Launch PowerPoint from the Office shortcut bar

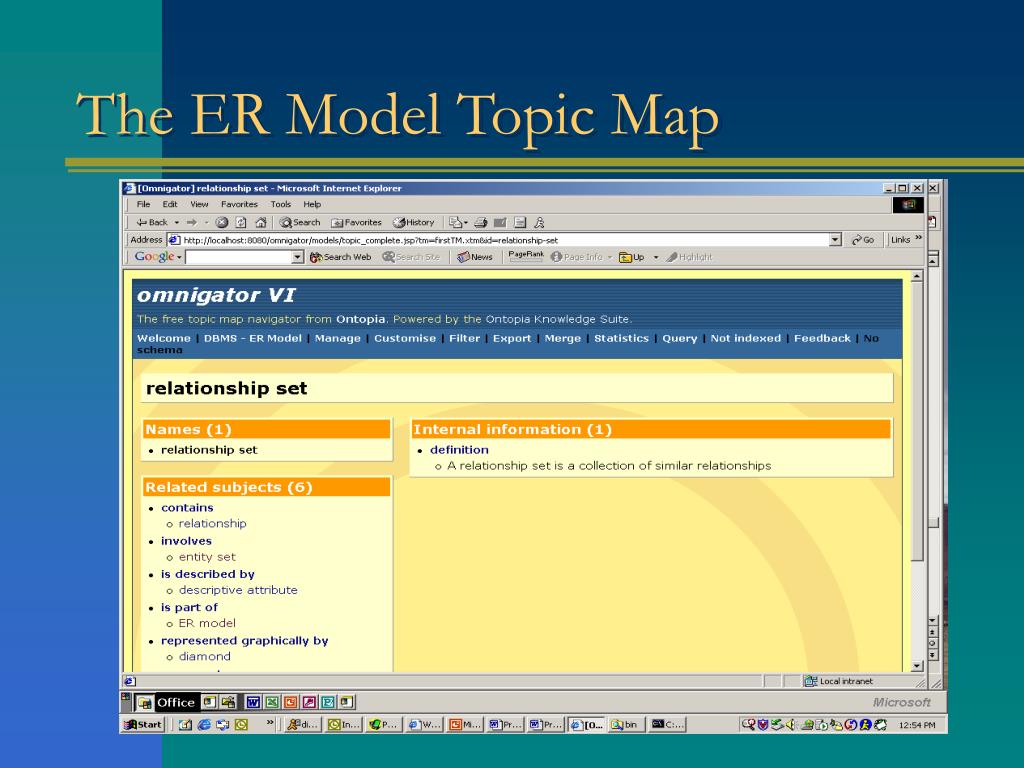click(x=291, y=702)
